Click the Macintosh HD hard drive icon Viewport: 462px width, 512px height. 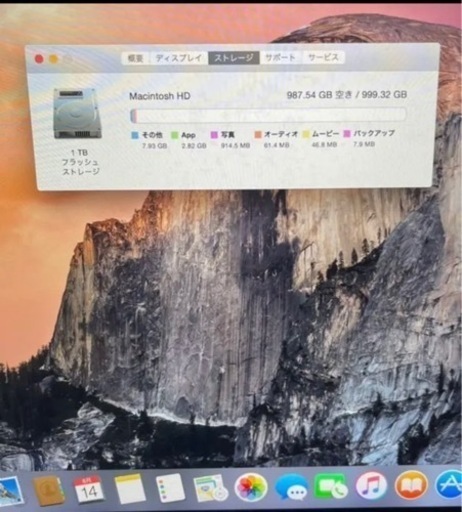click(77, 113)
